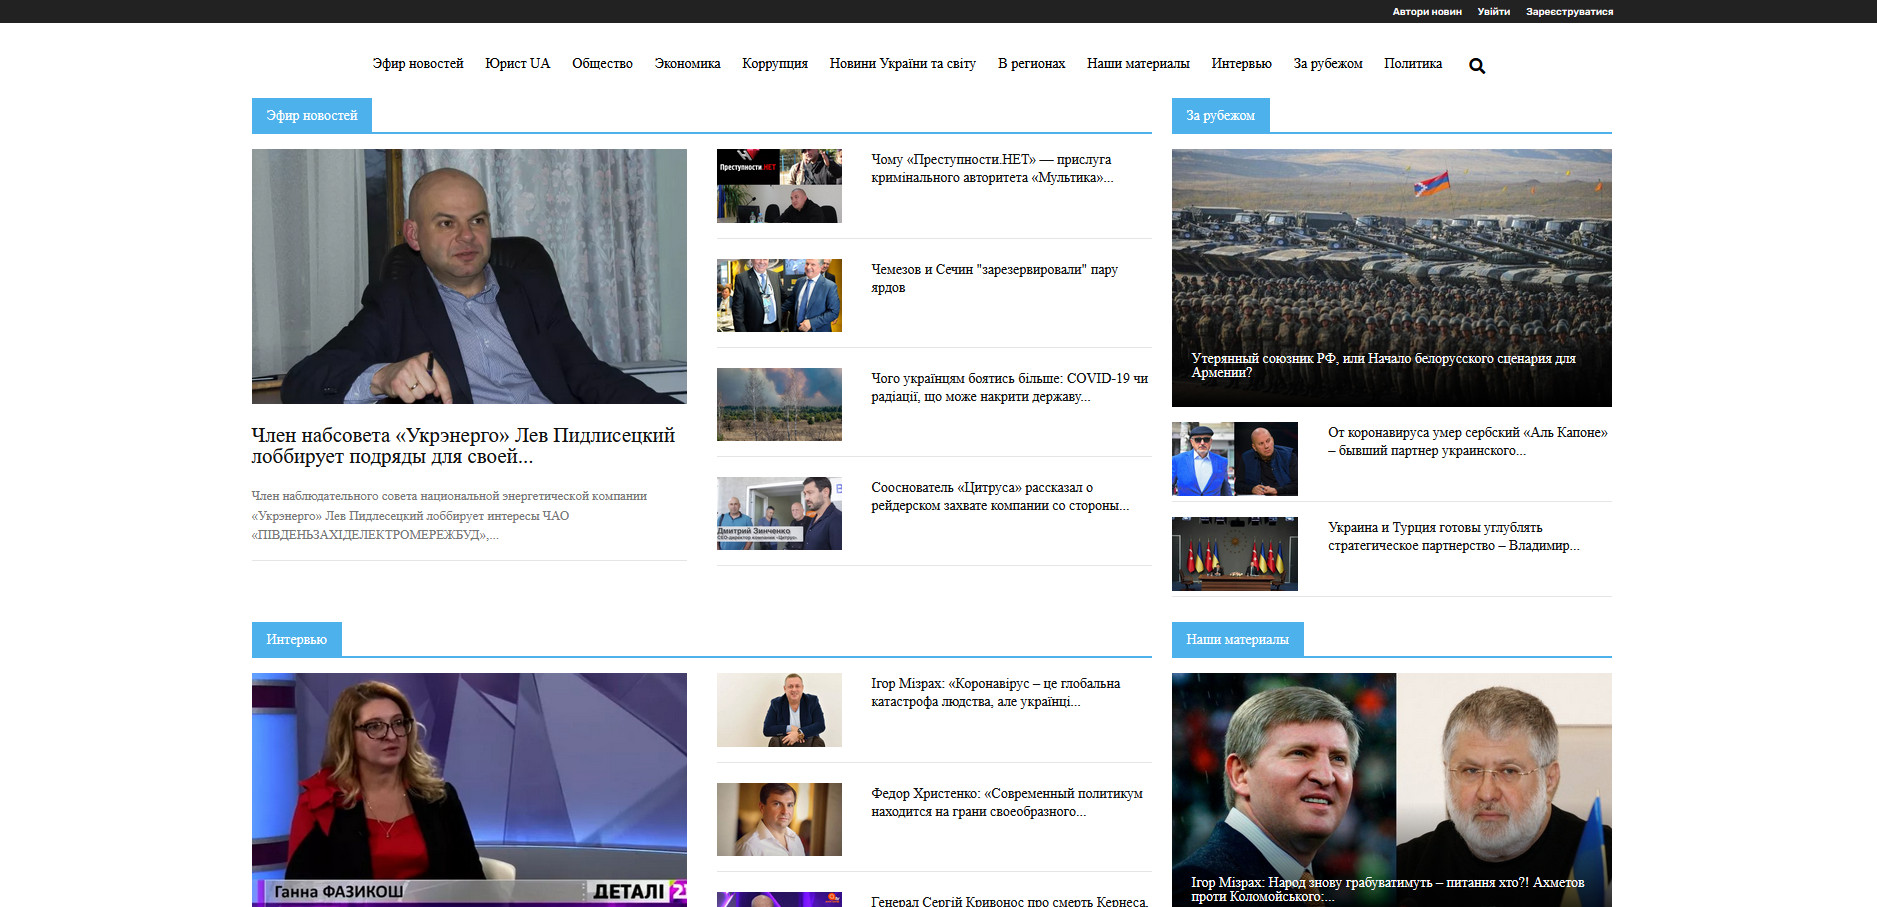Open the Наши материалы section tab
Image resolution: width=1877 pixels, height=907 pixels.
point(1237,640)
